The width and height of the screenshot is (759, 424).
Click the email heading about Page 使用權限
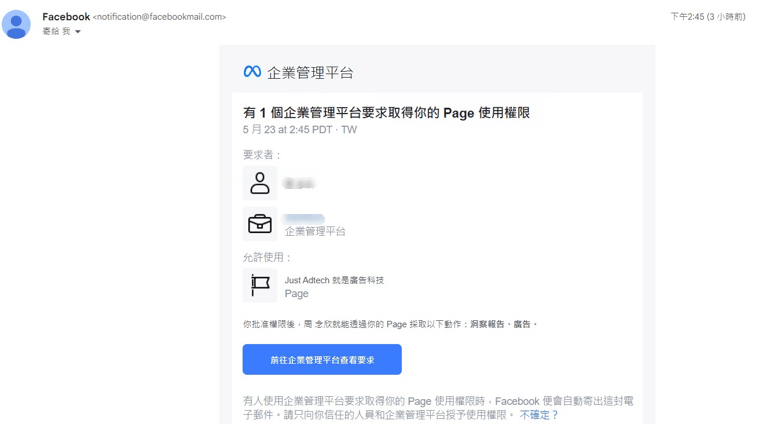coord(386,113)
